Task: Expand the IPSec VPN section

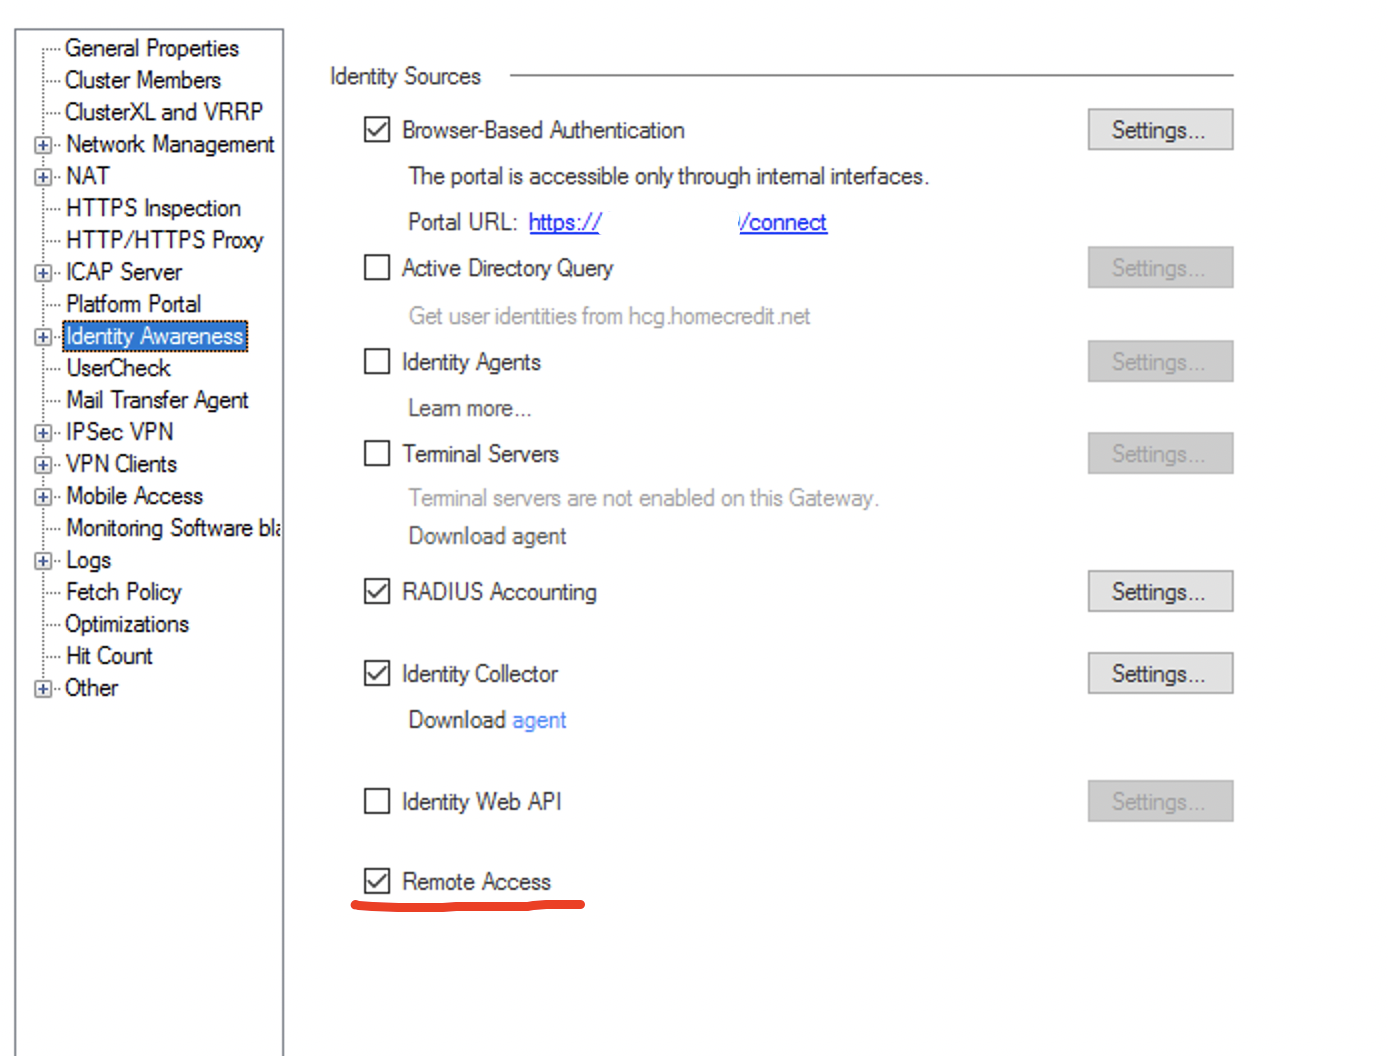Action: coord(43,432)
